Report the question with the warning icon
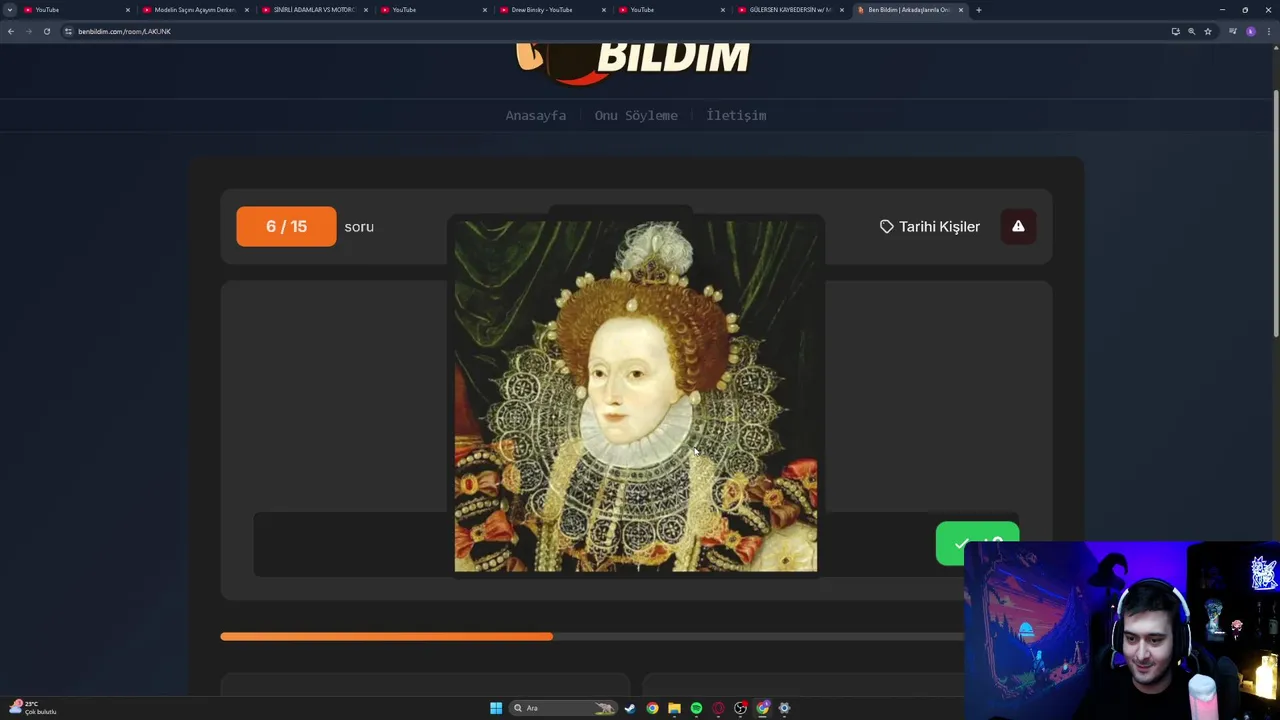 [1018, 226]
